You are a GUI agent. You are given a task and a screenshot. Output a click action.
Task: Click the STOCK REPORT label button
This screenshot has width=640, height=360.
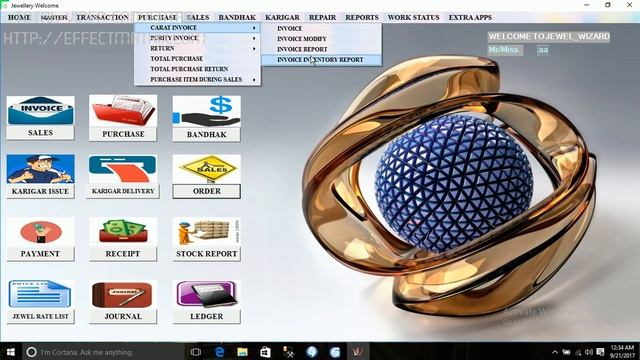pyautogui.click(x=207, y=254)
